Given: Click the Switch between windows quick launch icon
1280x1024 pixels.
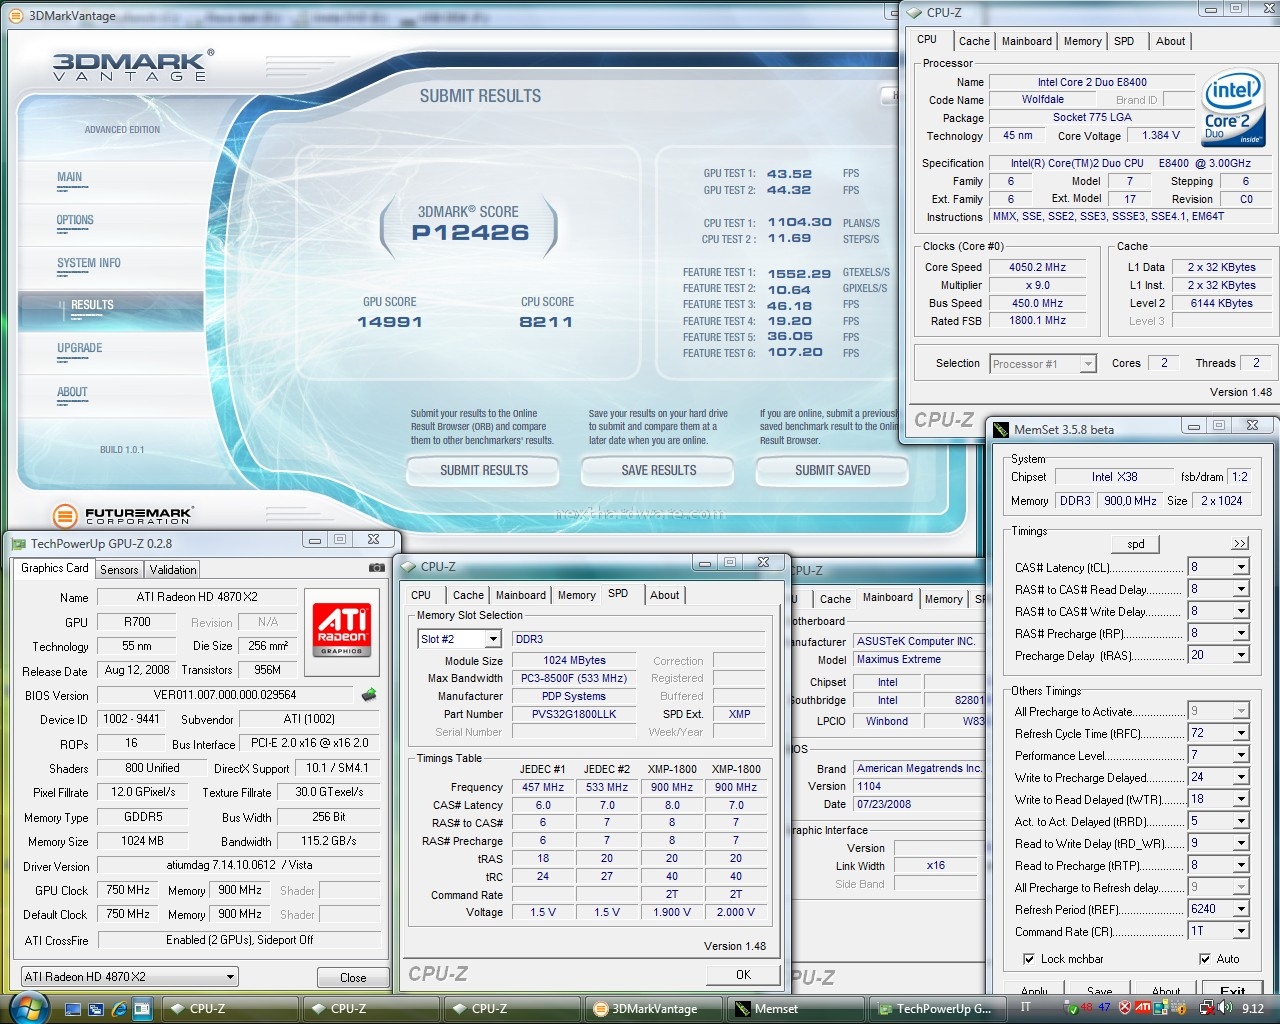Looking at the screenshot, I should pyautogui.click(x=96, y=1009).
